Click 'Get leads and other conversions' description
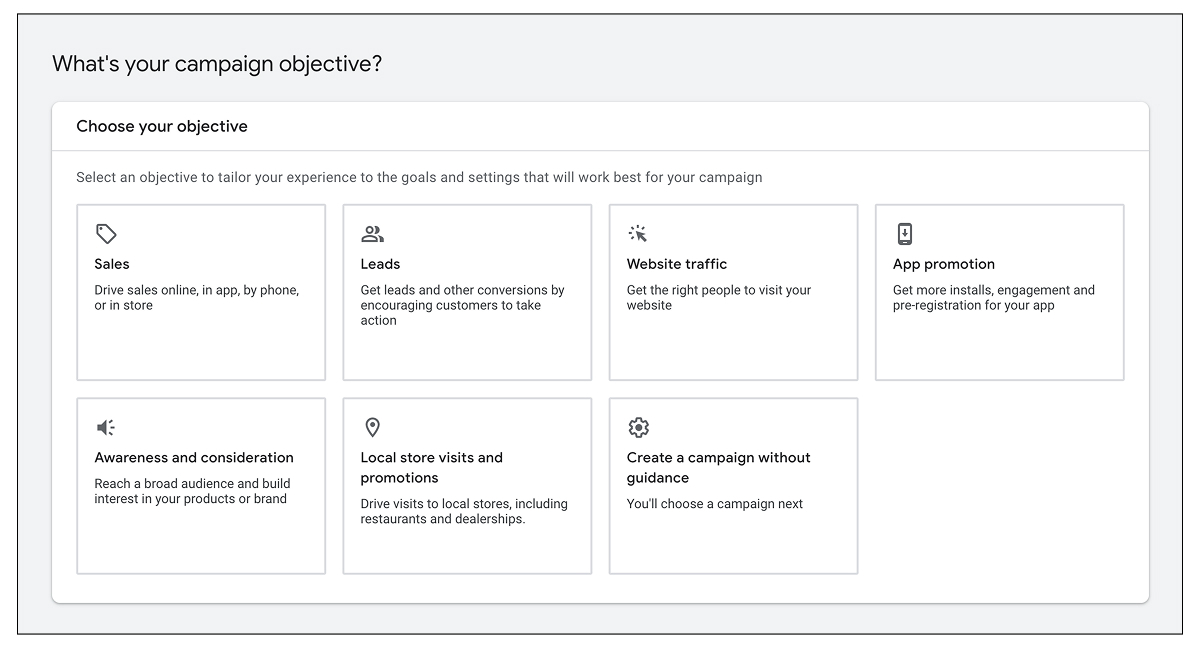This screenshot has width=1200, height=648. click(462, 305)
